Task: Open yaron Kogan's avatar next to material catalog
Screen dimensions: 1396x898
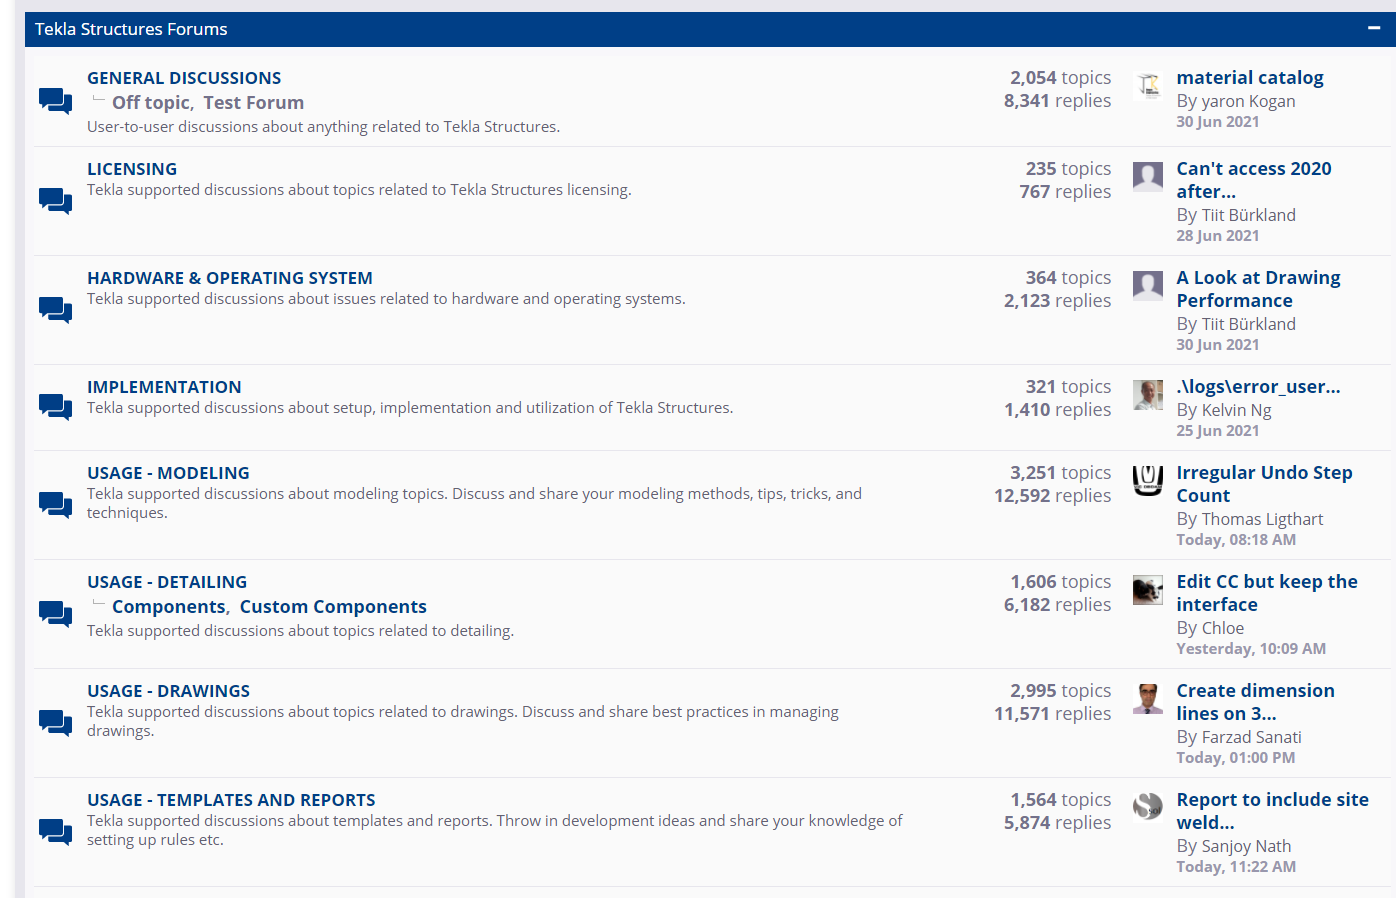Action: click(x=1148, y=86)
